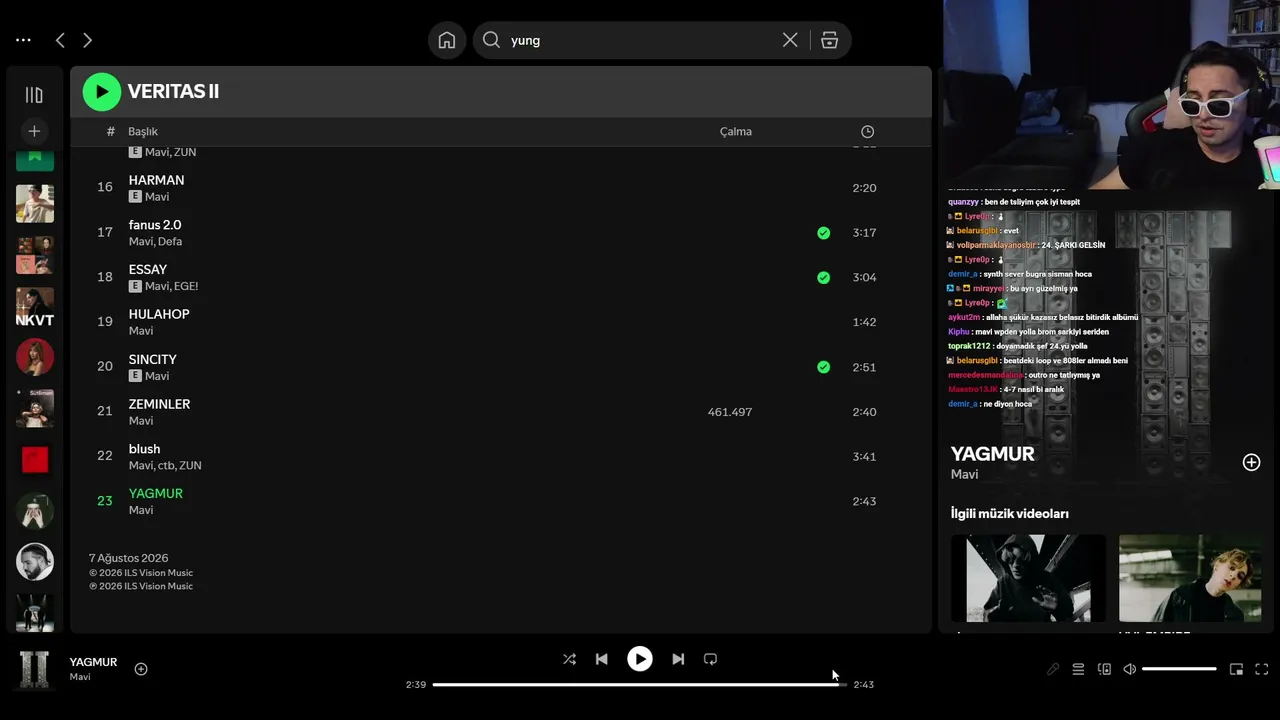Clear the search text with the X
Viewport: 1280px width, 720px height.
click(x=790, y=40)
